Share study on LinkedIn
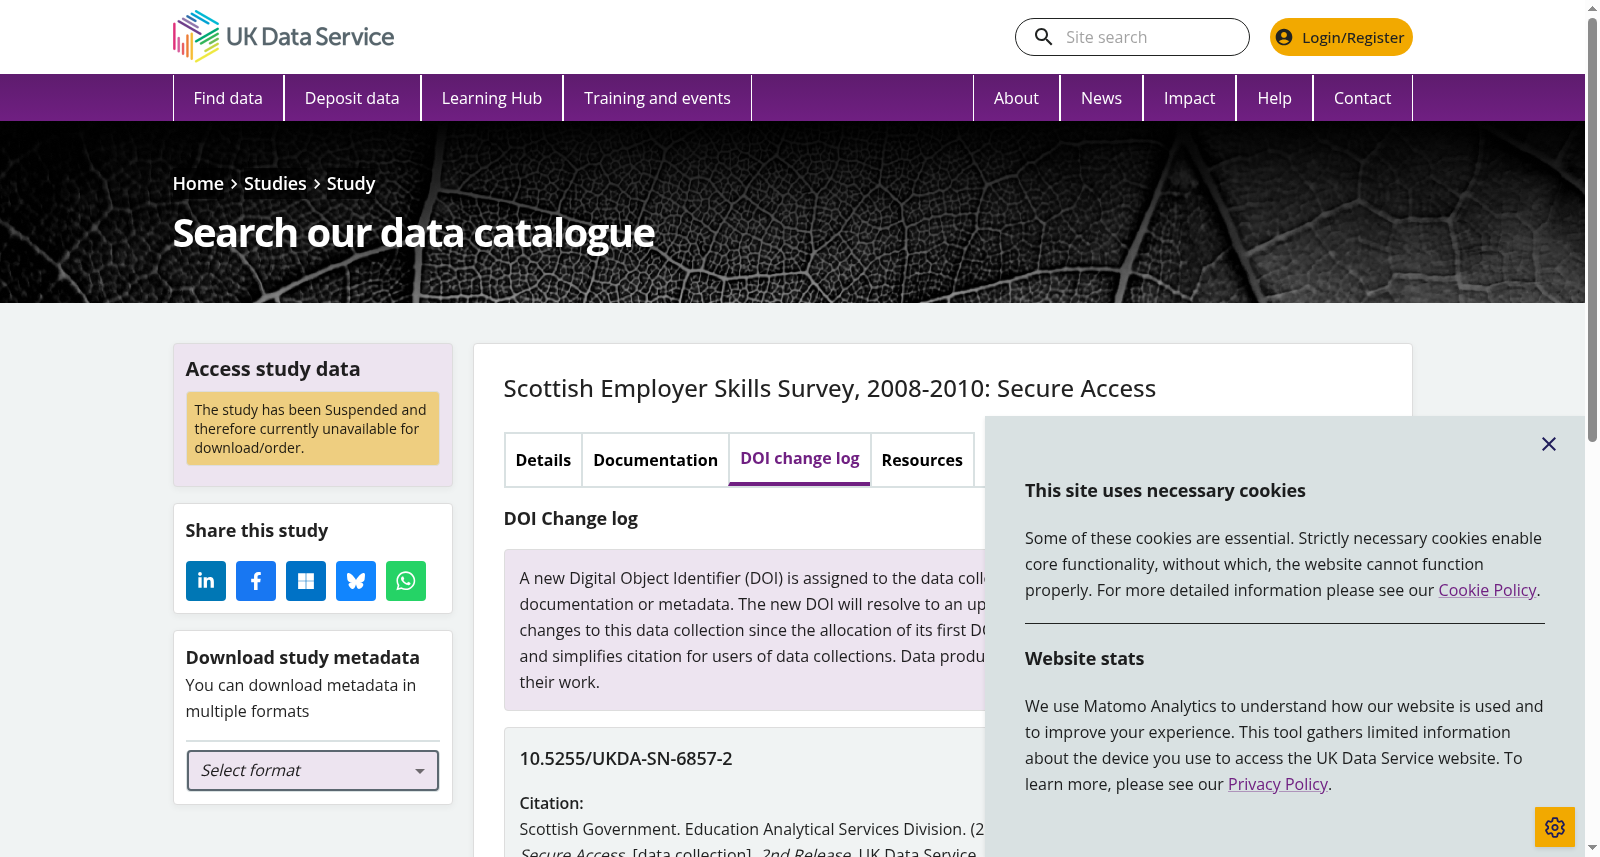 206,581
